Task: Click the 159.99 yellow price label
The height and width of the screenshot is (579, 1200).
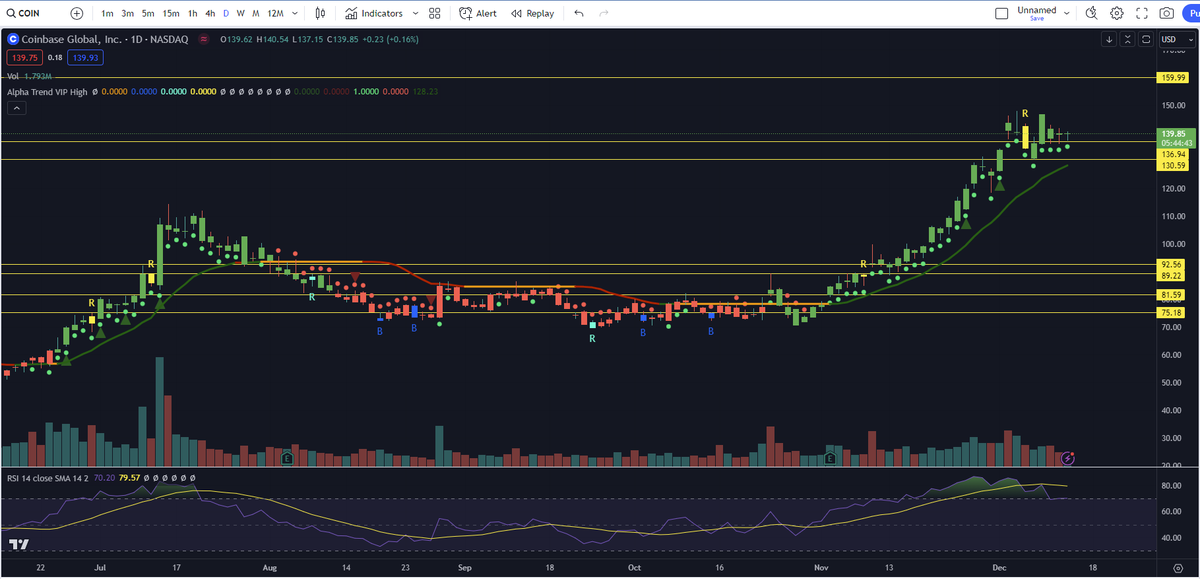Action: pyautogui.click(x=1172, y=77)
